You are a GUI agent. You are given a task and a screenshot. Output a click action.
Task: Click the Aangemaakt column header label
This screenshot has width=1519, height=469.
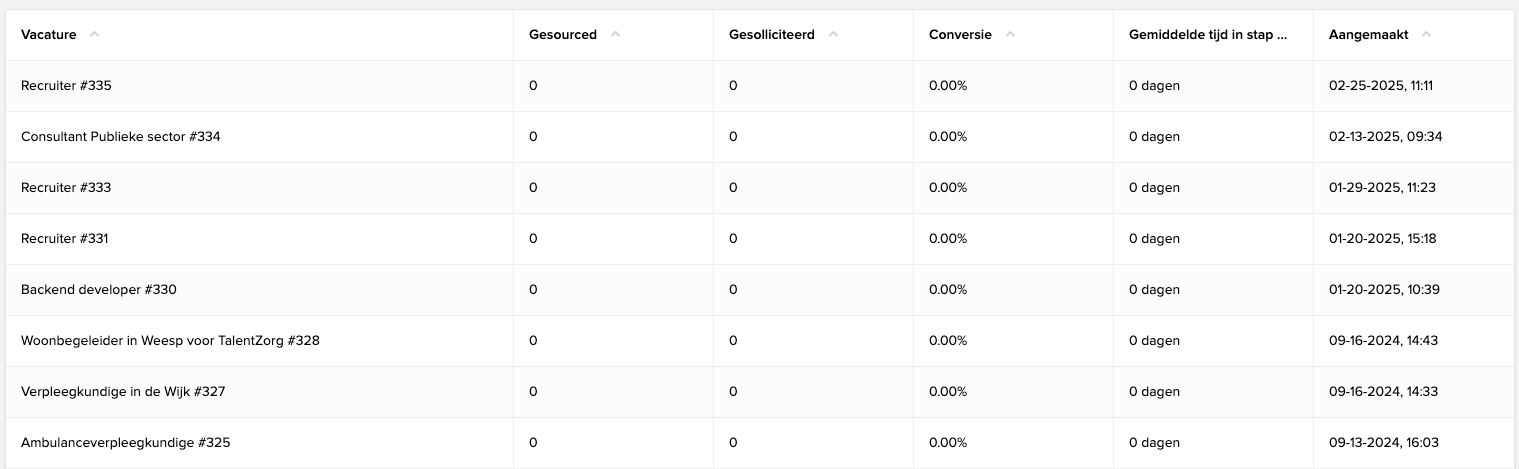click(x=1368, y=35)
